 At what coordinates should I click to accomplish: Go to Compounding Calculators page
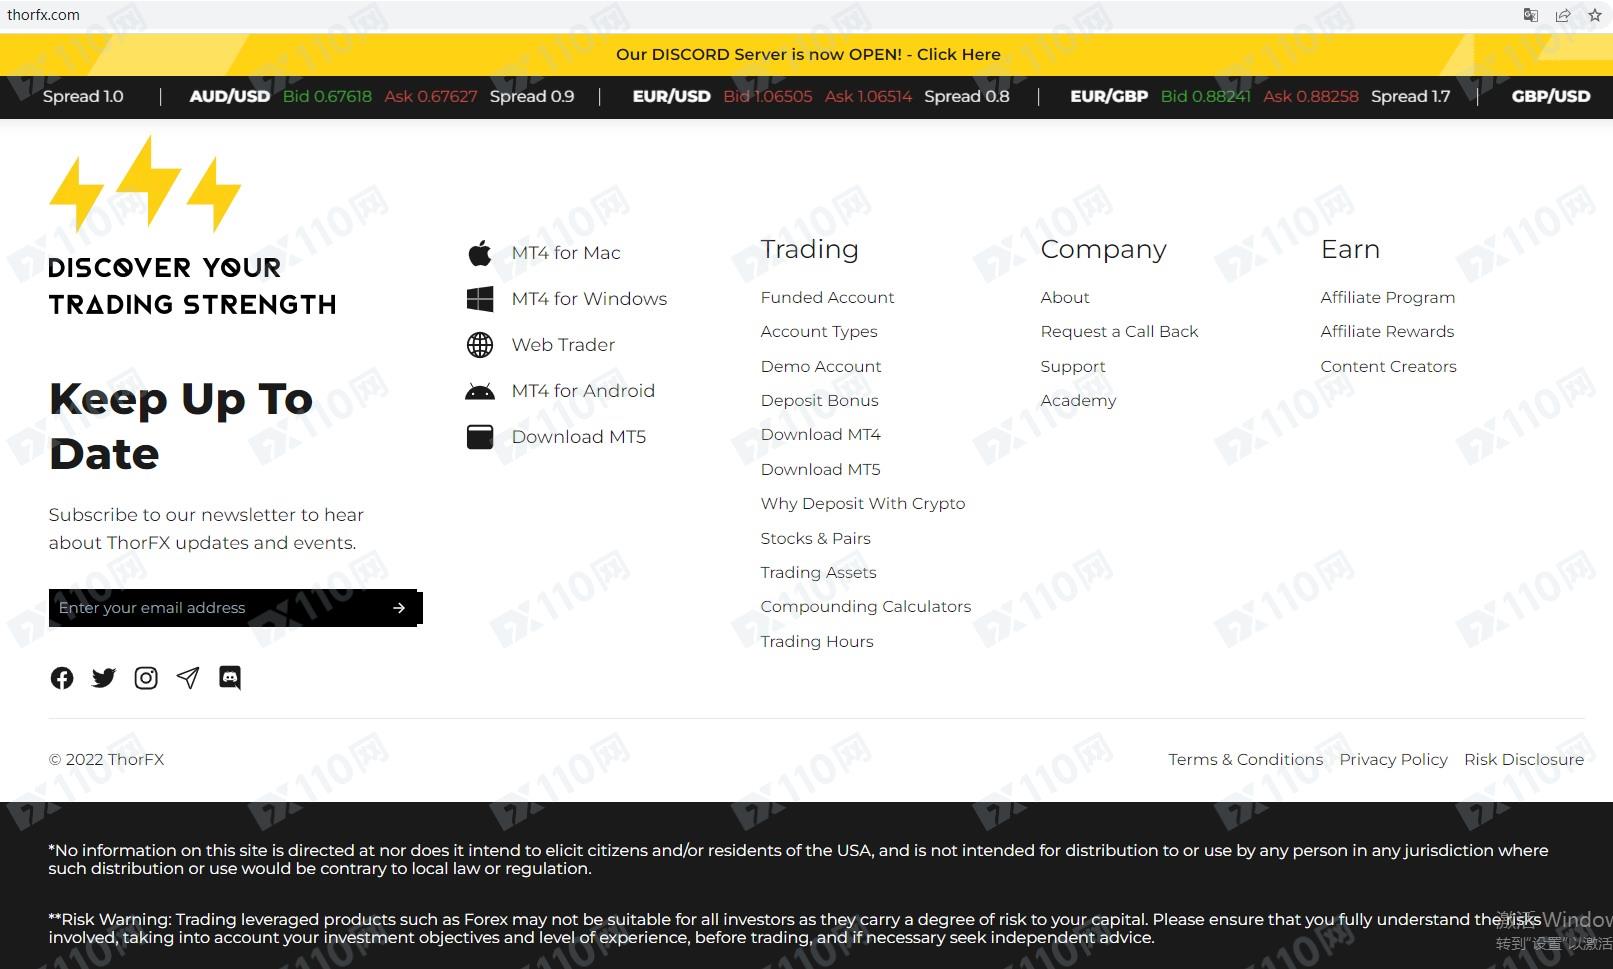[865, 606]
